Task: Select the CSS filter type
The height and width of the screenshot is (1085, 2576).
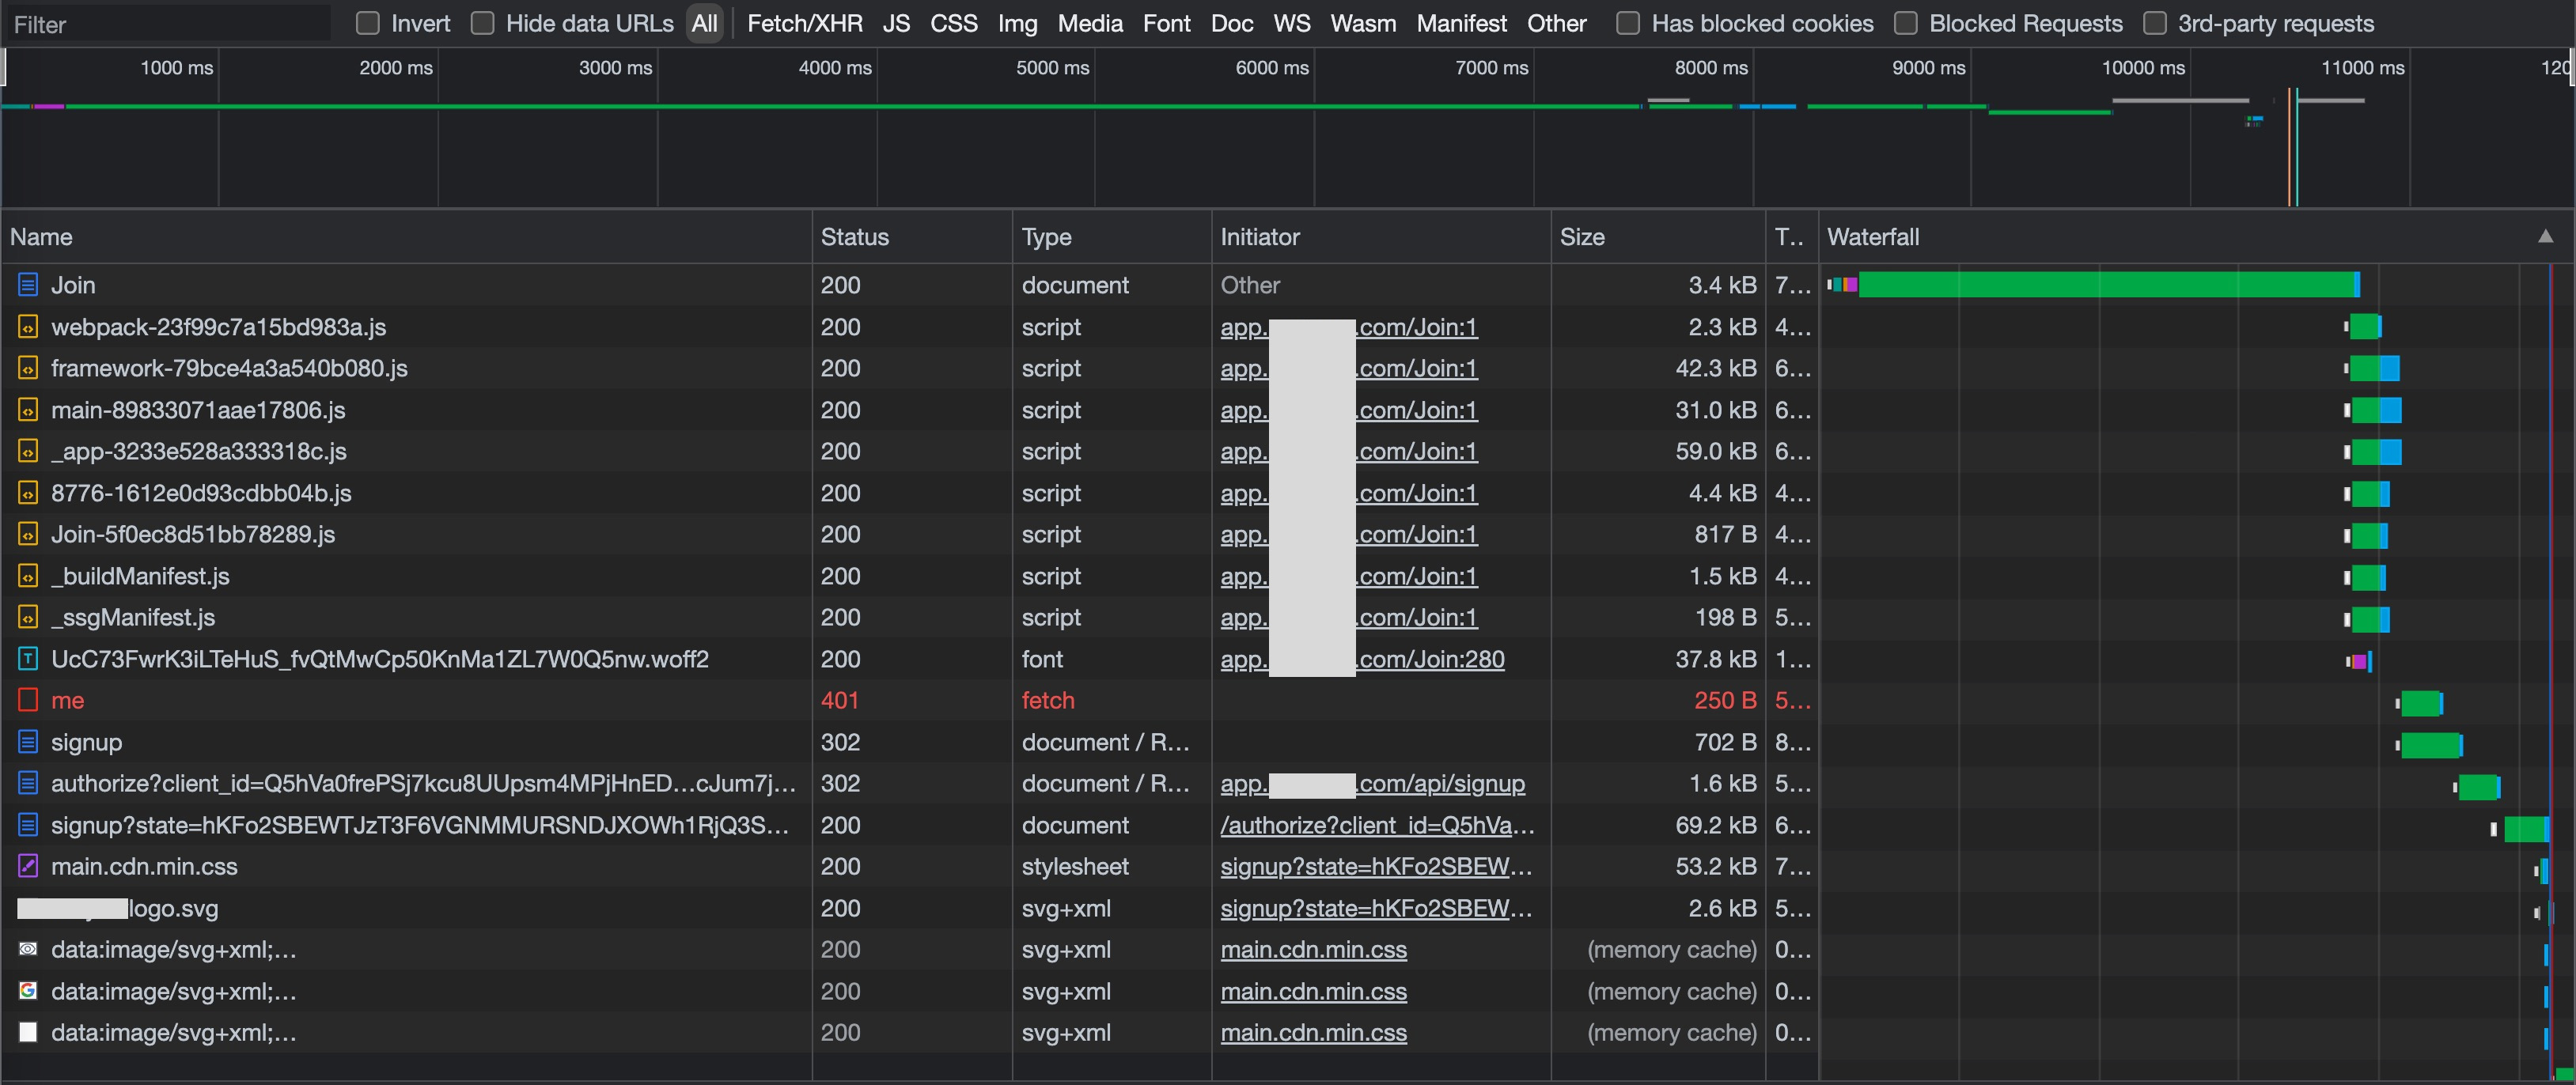Action: click(x=953, y=23)
